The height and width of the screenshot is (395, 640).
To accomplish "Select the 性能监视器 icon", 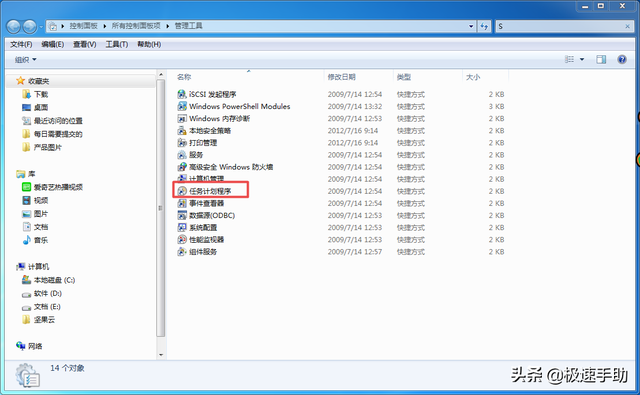I will pyautogui.click(x=182, y=240).
